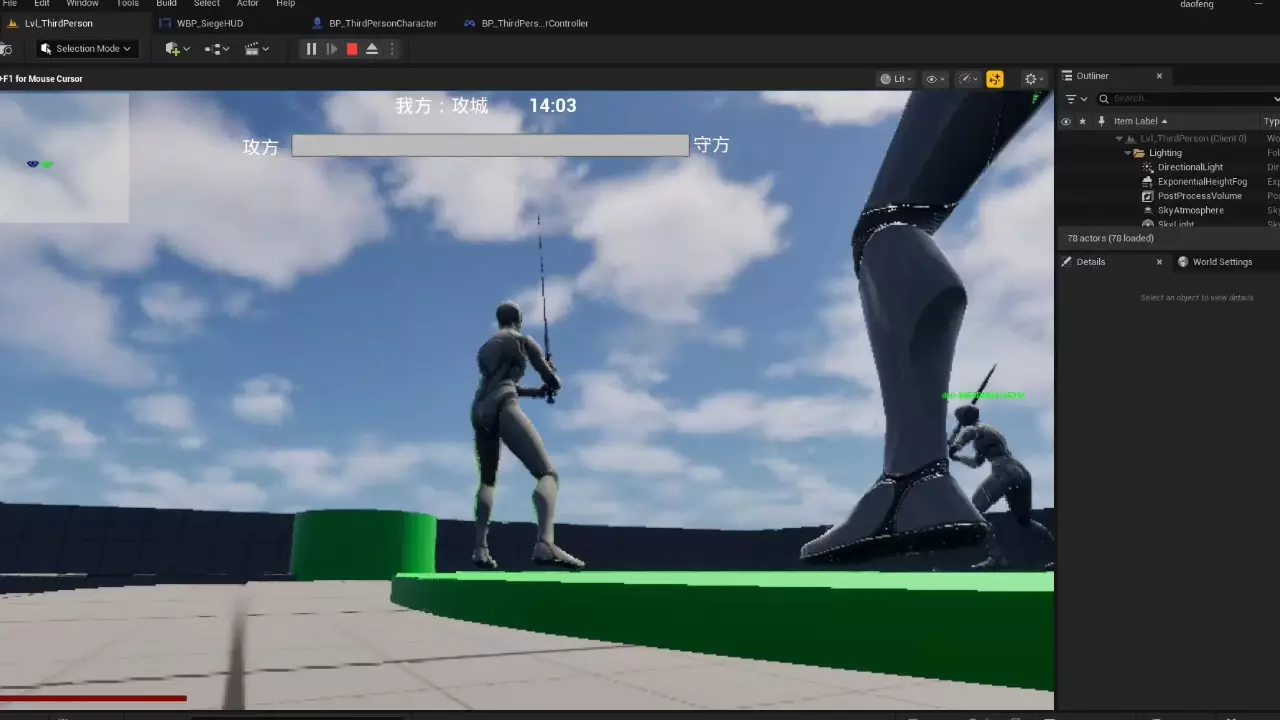Open the Outliner filter options
The width and height of the screenshot is (1280, 720).
[1076, 99]
